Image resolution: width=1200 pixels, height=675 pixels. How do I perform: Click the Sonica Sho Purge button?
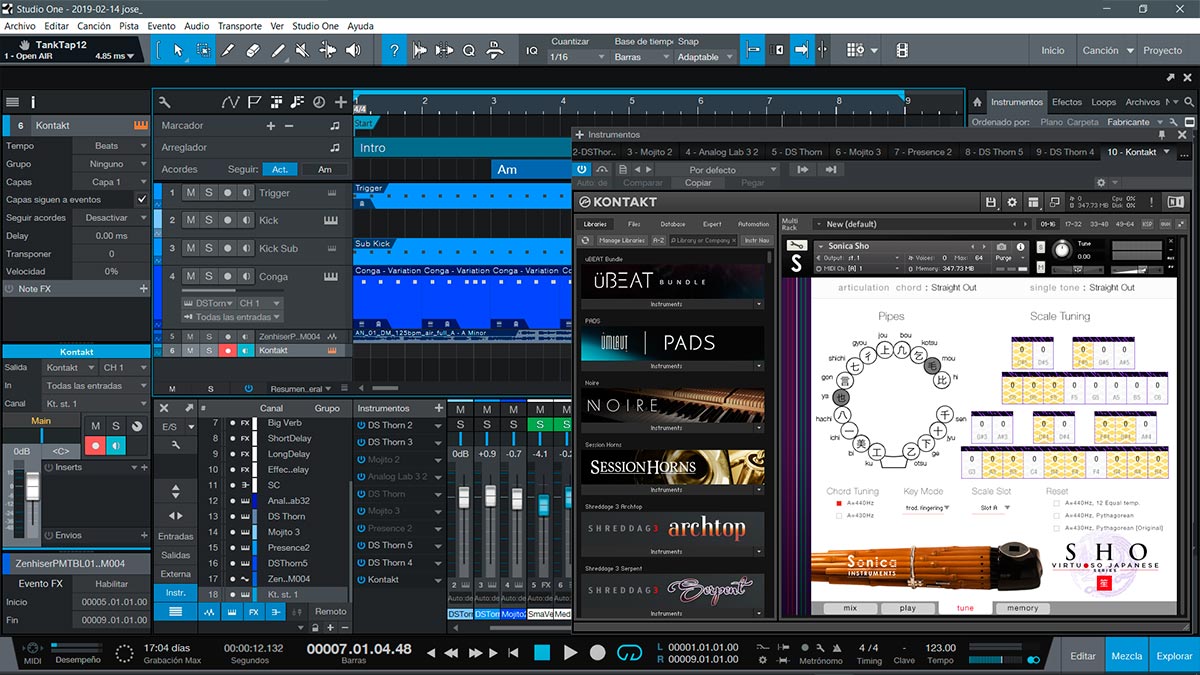1002,258
